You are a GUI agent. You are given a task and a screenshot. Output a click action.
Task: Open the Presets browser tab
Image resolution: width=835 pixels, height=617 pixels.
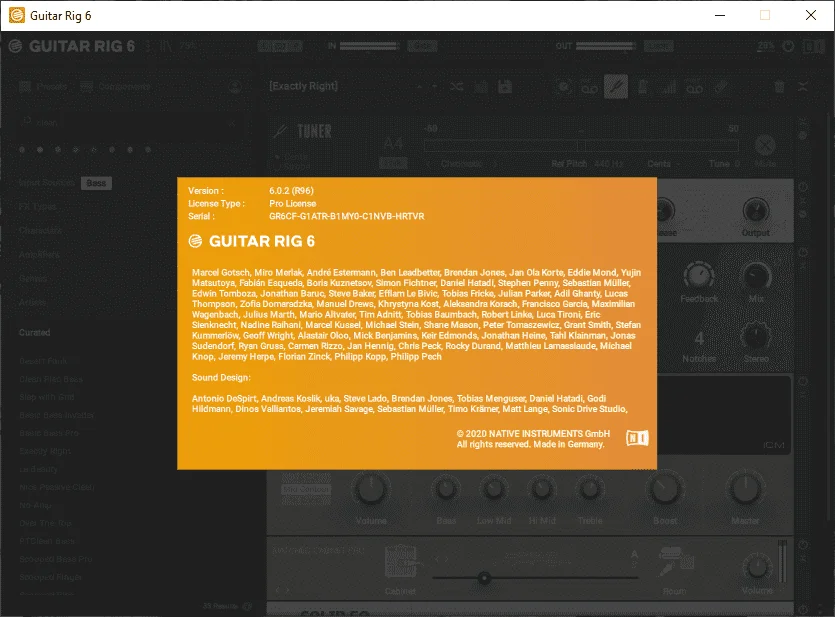43,87
